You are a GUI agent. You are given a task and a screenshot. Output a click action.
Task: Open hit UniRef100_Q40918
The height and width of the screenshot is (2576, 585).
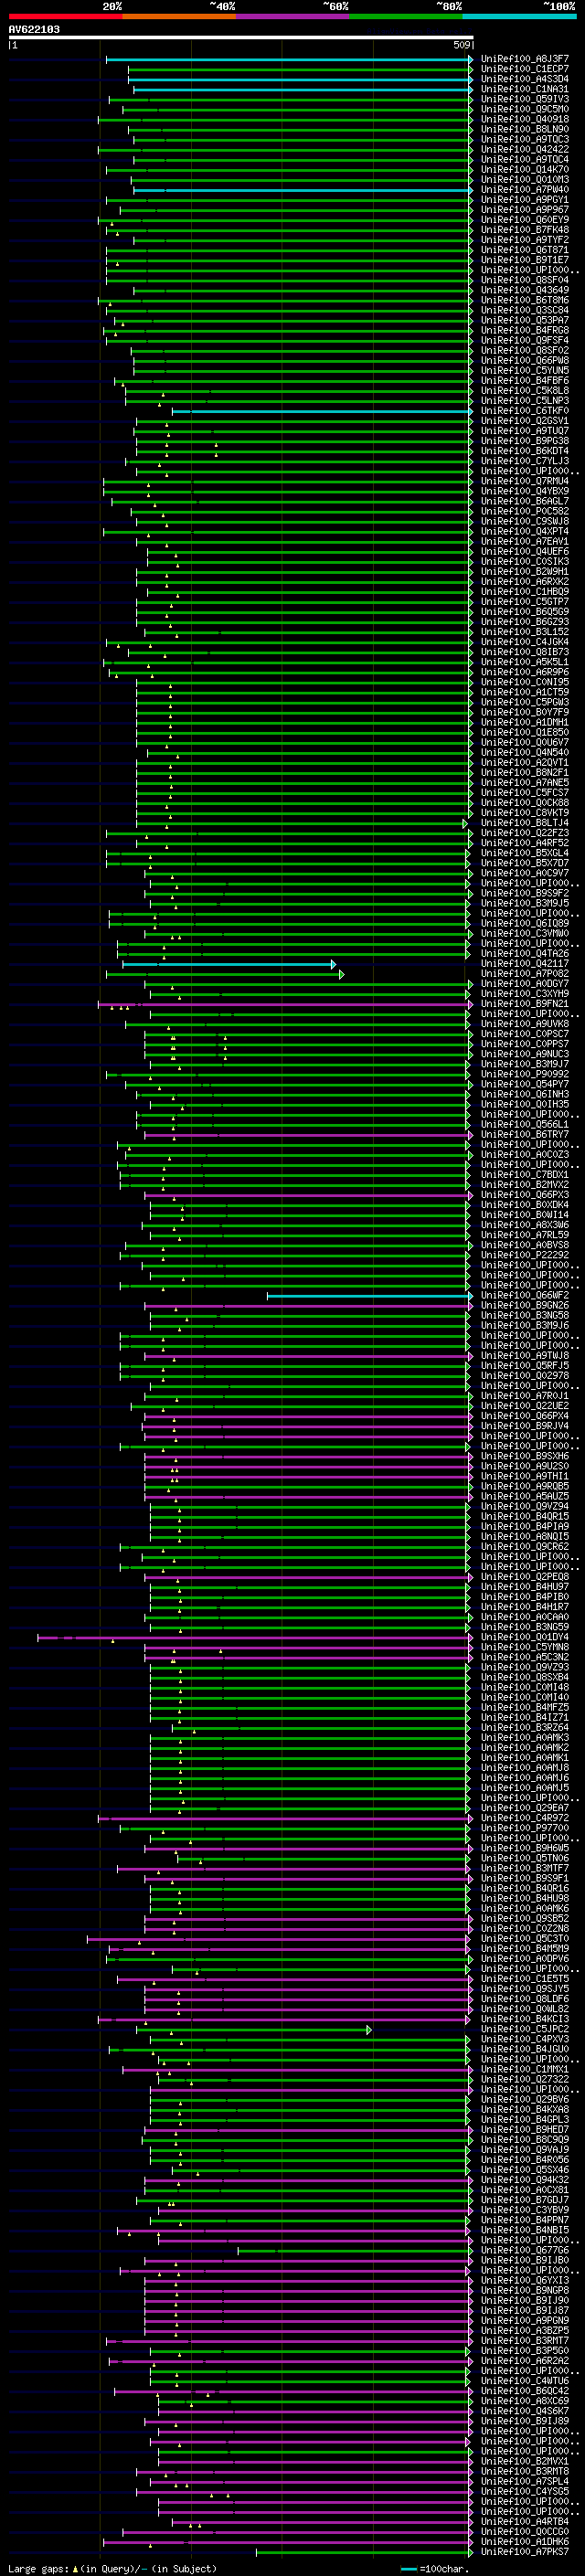click(525, 119)
